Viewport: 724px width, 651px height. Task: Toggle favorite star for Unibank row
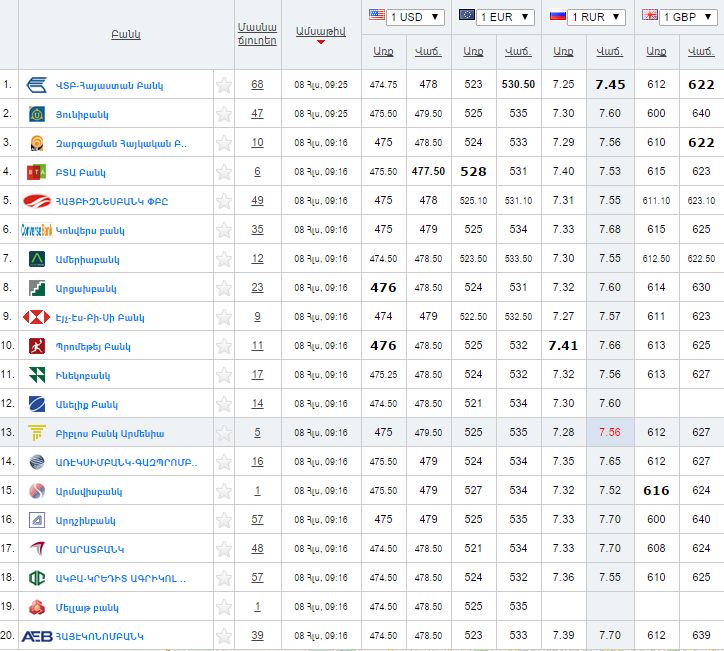coord(224,114)
